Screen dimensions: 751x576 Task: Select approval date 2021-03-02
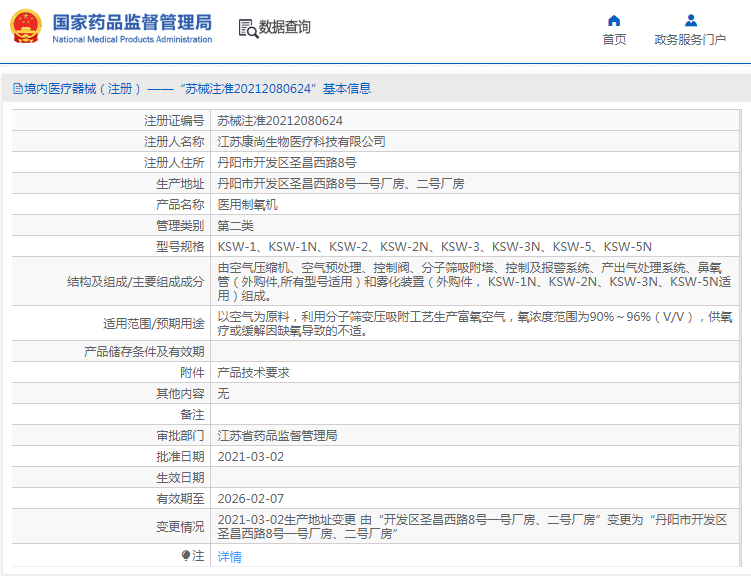250,457
